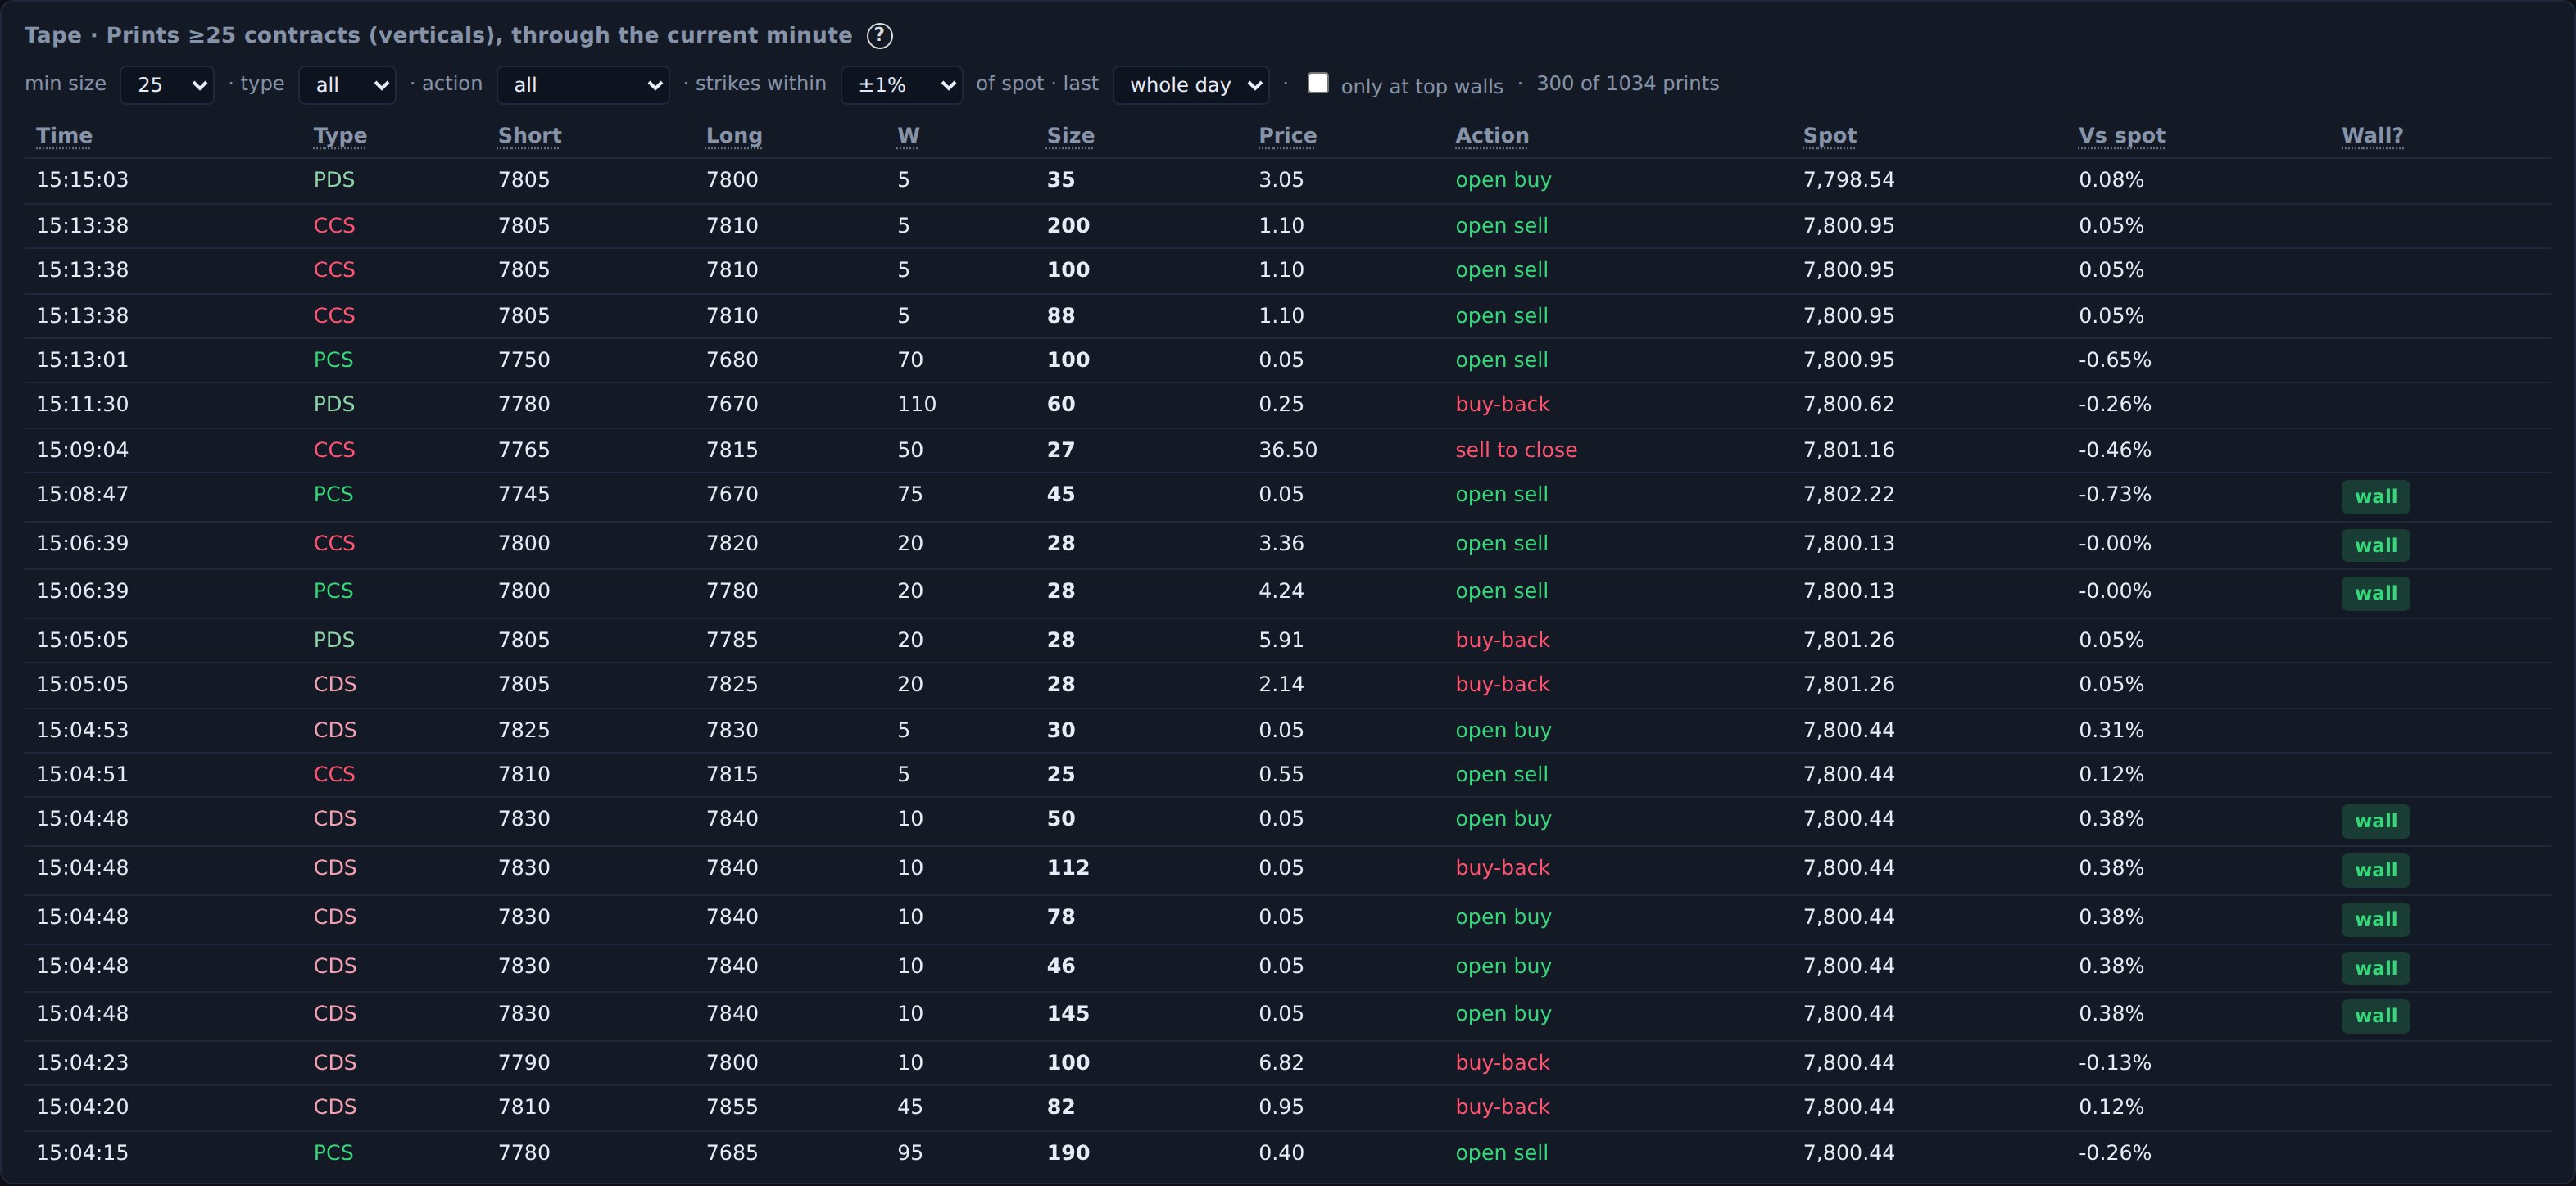Click the Vs spot column header
This screenshot has width=2576, height=1186.
[x=2122, y=136]
